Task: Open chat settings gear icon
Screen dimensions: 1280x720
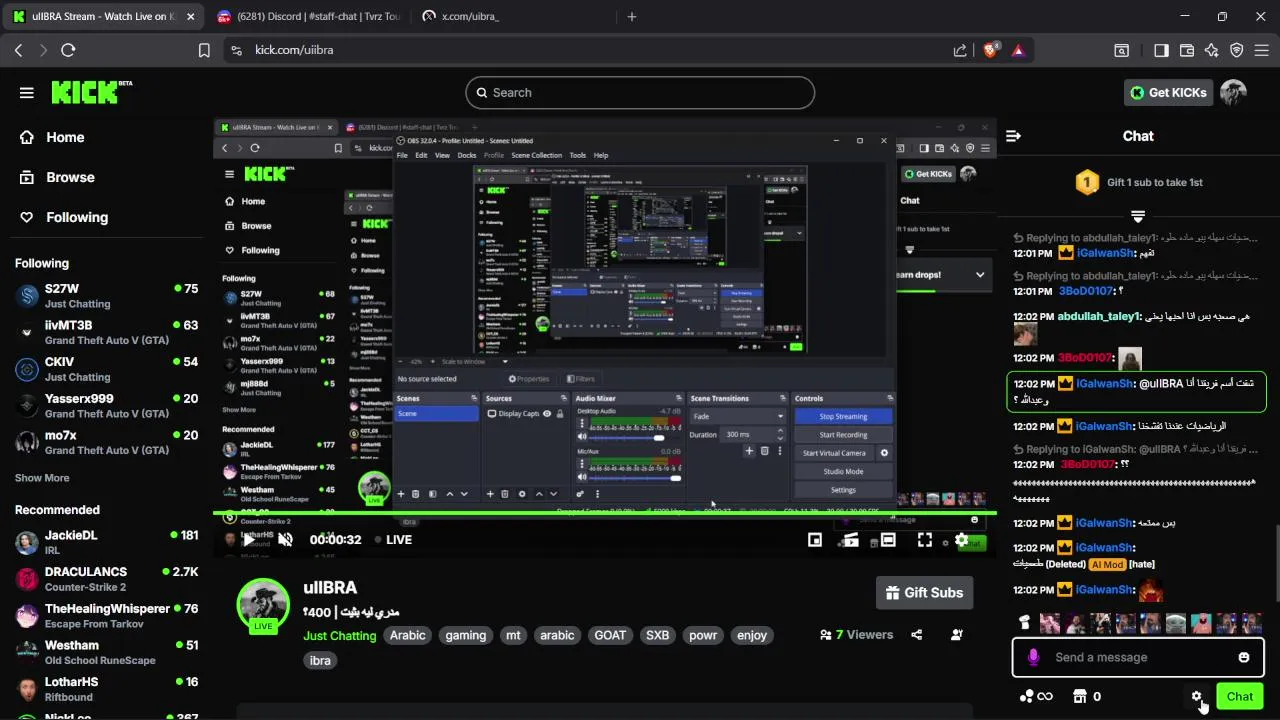Action: pyautogui.click(x=1196, y=696)
